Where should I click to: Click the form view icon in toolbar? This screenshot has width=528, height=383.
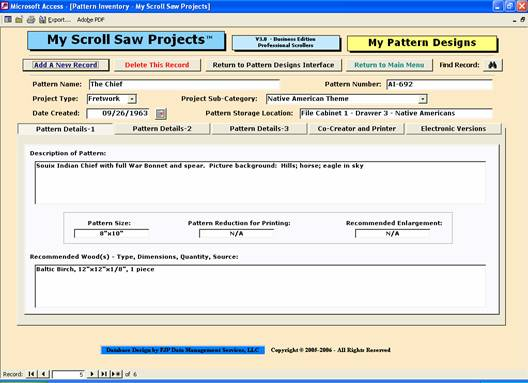(8, 20)
